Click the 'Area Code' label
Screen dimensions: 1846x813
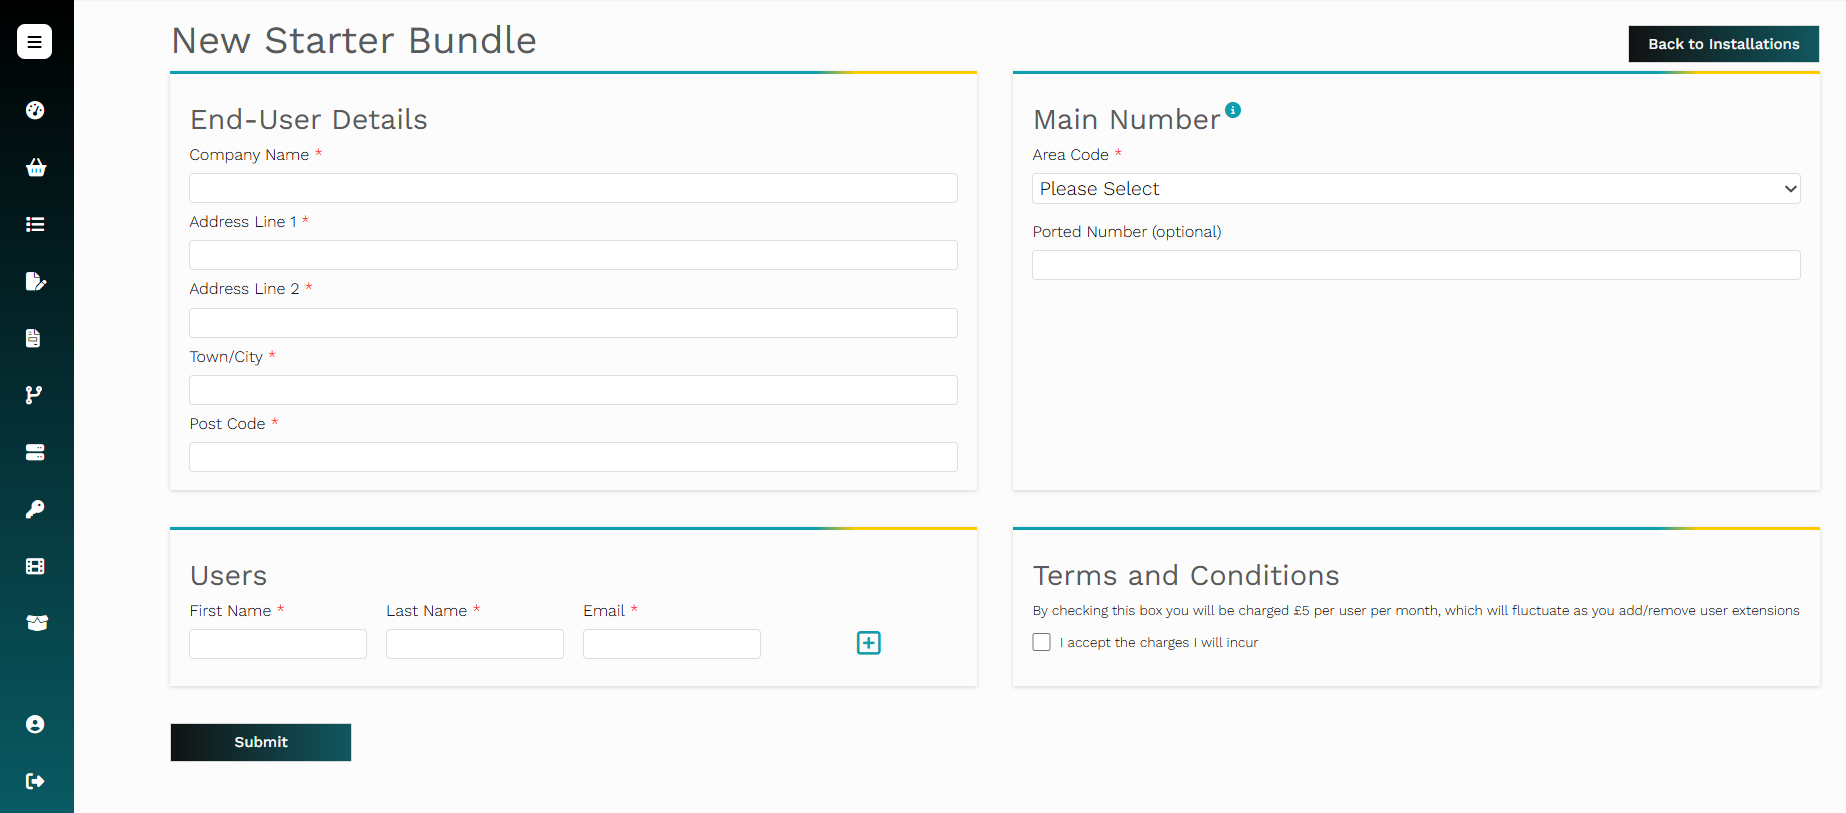pos(1071,155)
